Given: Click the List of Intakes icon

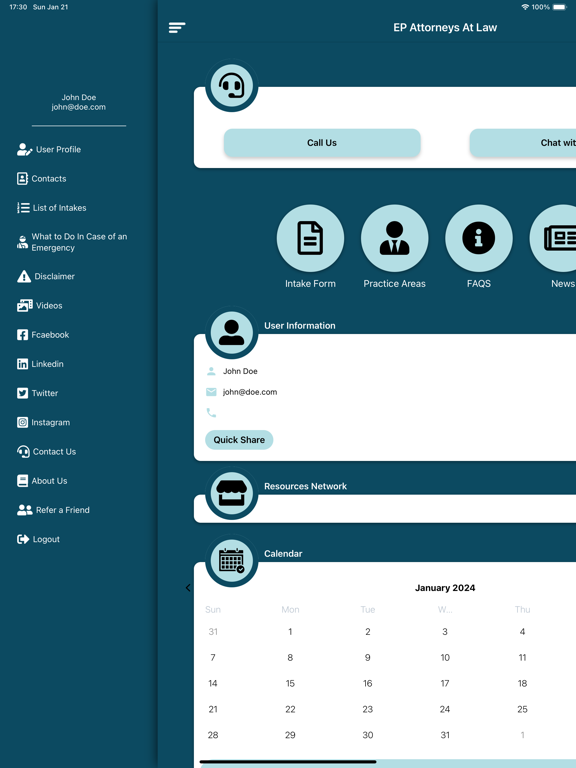Looking at the screenshot, I should [23, 208].
